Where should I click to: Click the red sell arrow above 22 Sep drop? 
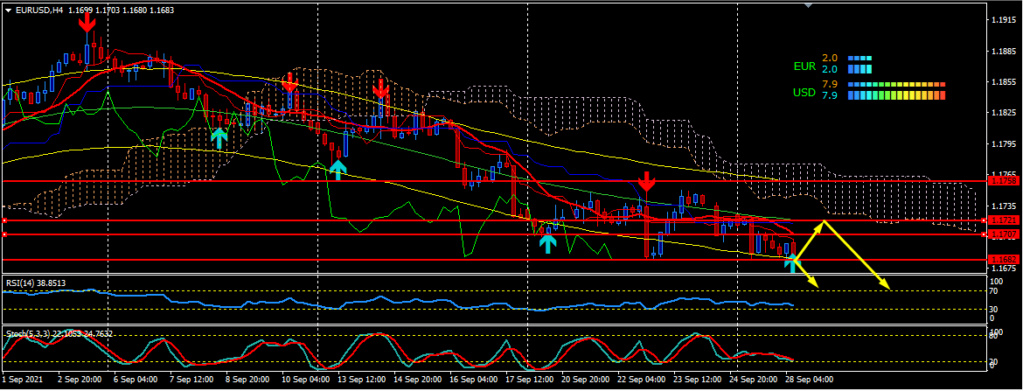647,182
